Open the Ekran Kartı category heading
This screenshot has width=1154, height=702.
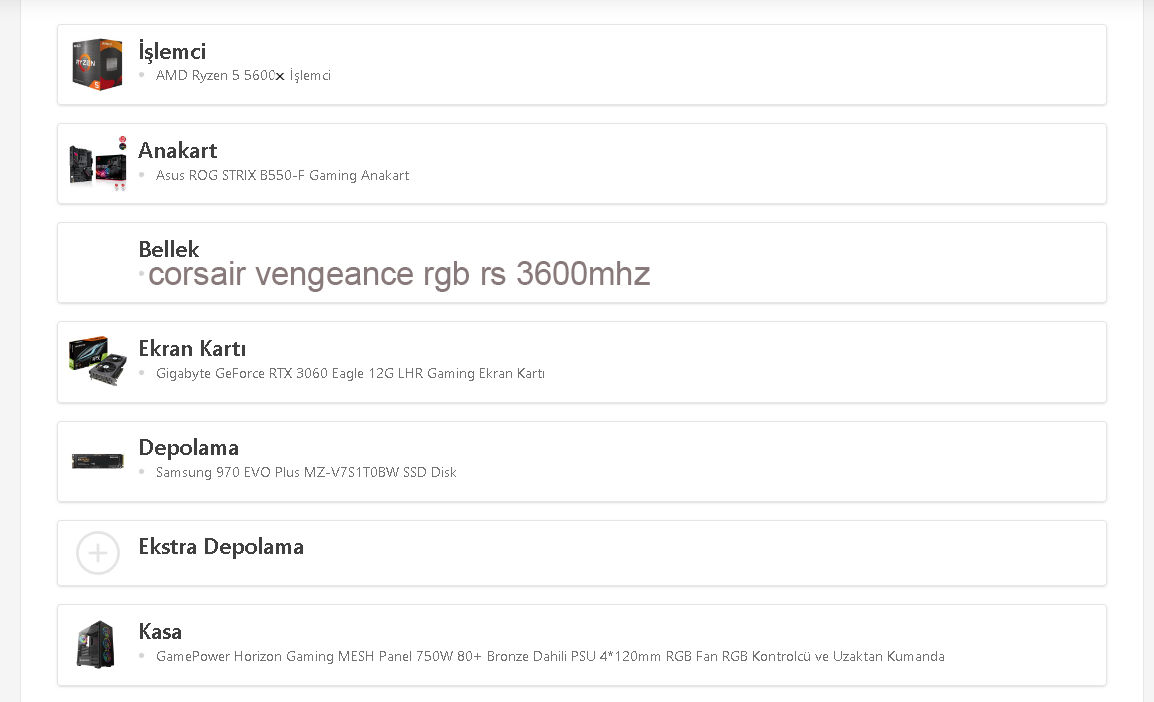click(192, 348)
